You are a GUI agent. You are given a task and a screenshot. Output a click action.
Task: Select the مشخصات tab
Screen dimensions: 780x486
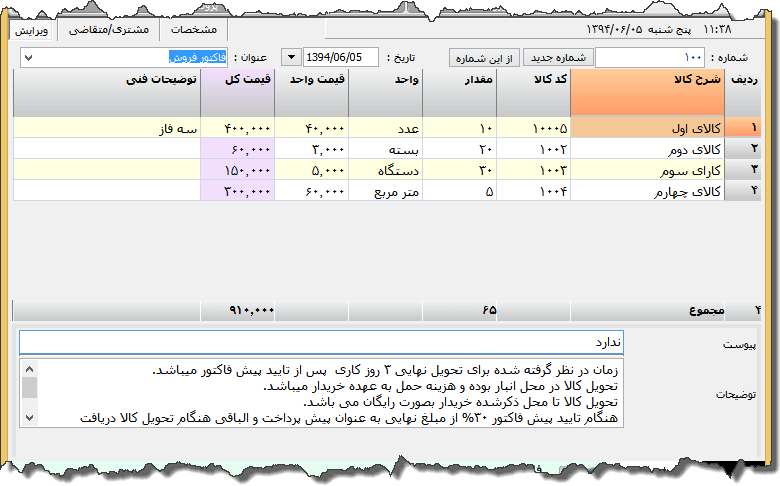194,30
